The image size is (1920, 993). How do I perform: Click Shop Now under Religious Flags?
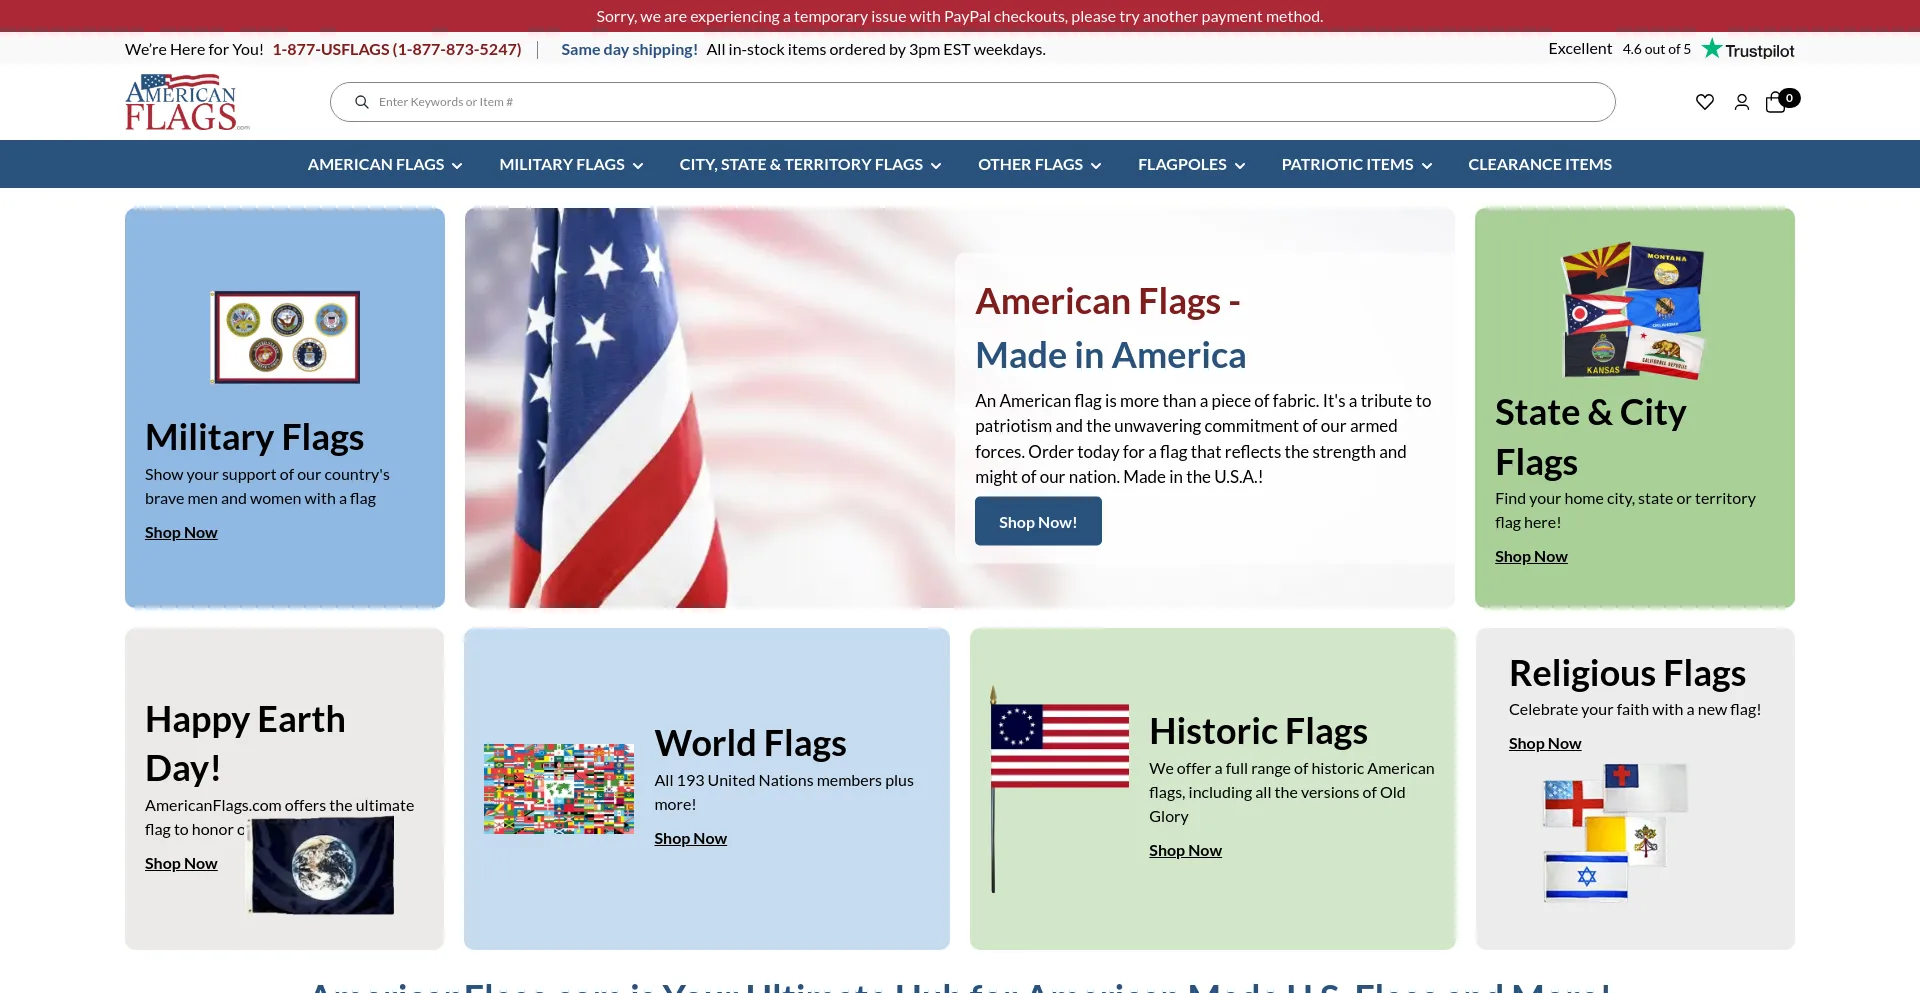tap(1545, 744)
